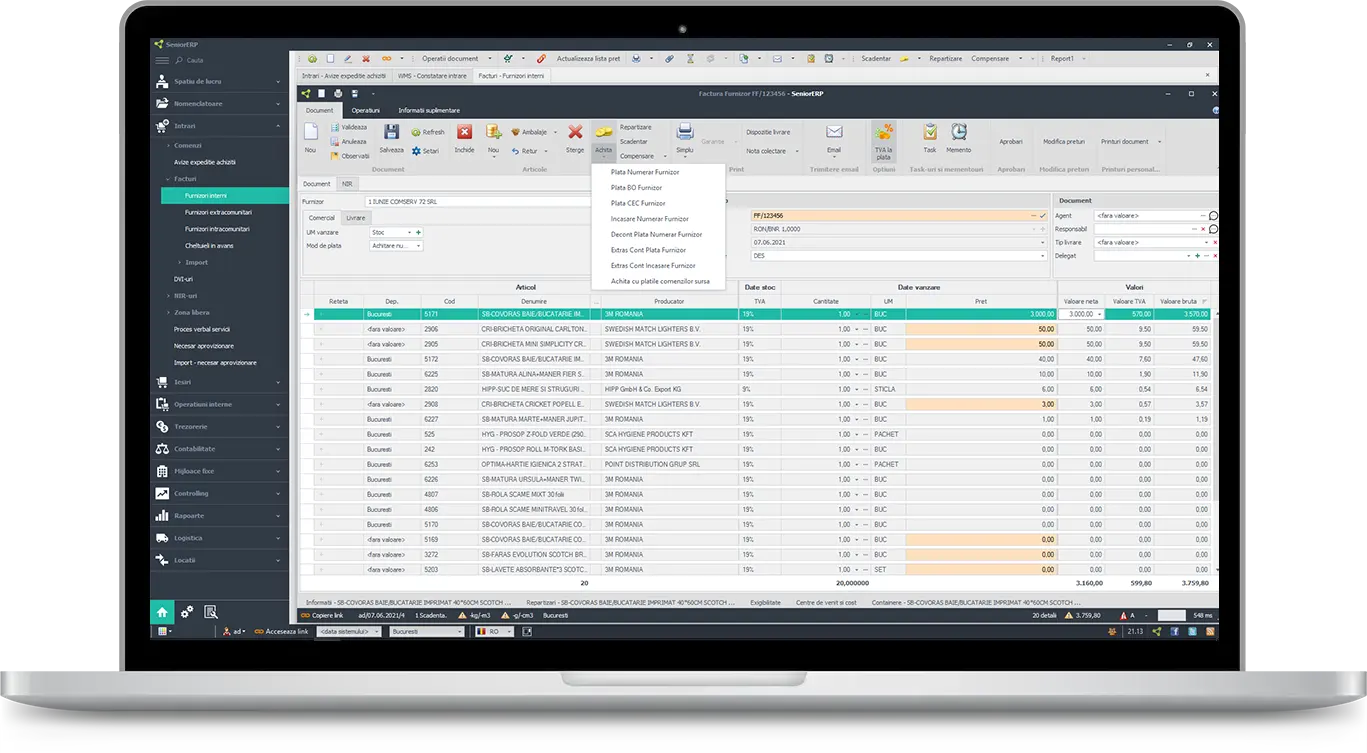Expand the Compensare dropdown in the ribbon
Screen dimensions: 1367x753
click(664, 156)
